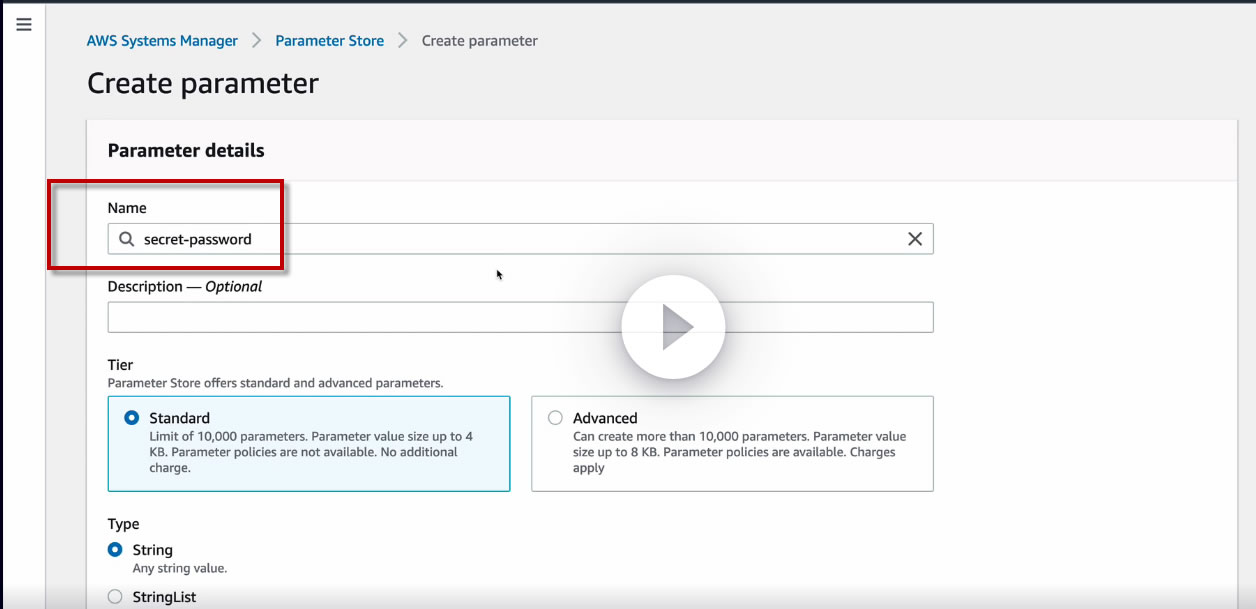Select the Advanced tier radio button

click(555, 418)
